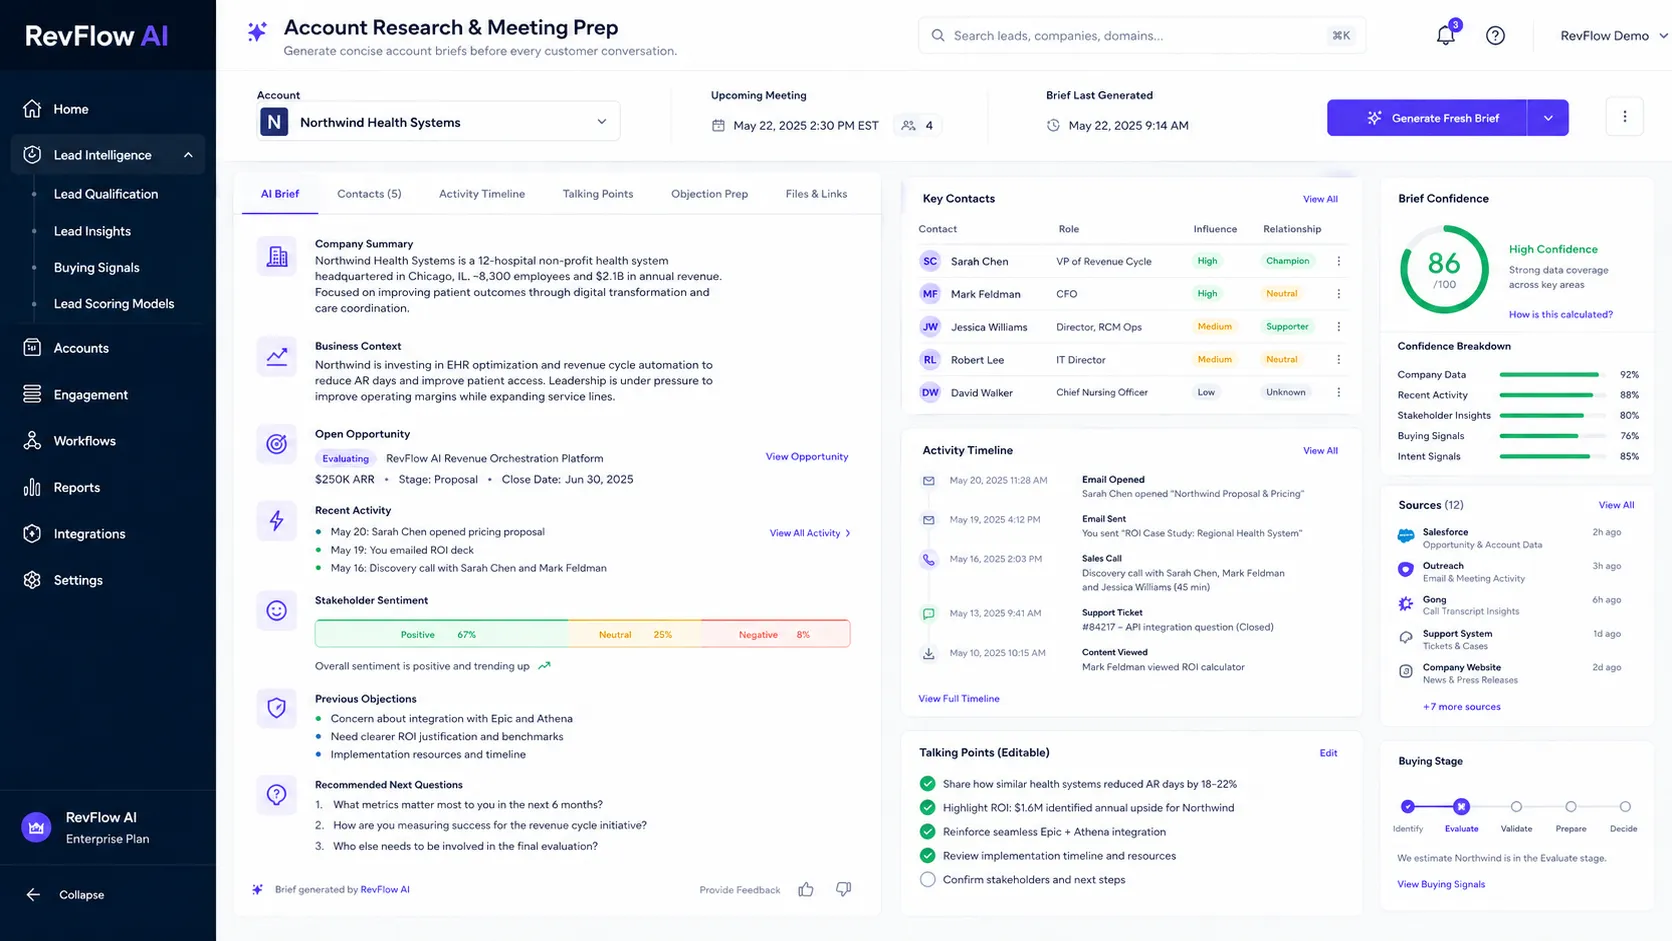This screenshot has height=941, width=1672.
Task: Collapse the sidebar using the arrow icon
Action: (33, 895)
